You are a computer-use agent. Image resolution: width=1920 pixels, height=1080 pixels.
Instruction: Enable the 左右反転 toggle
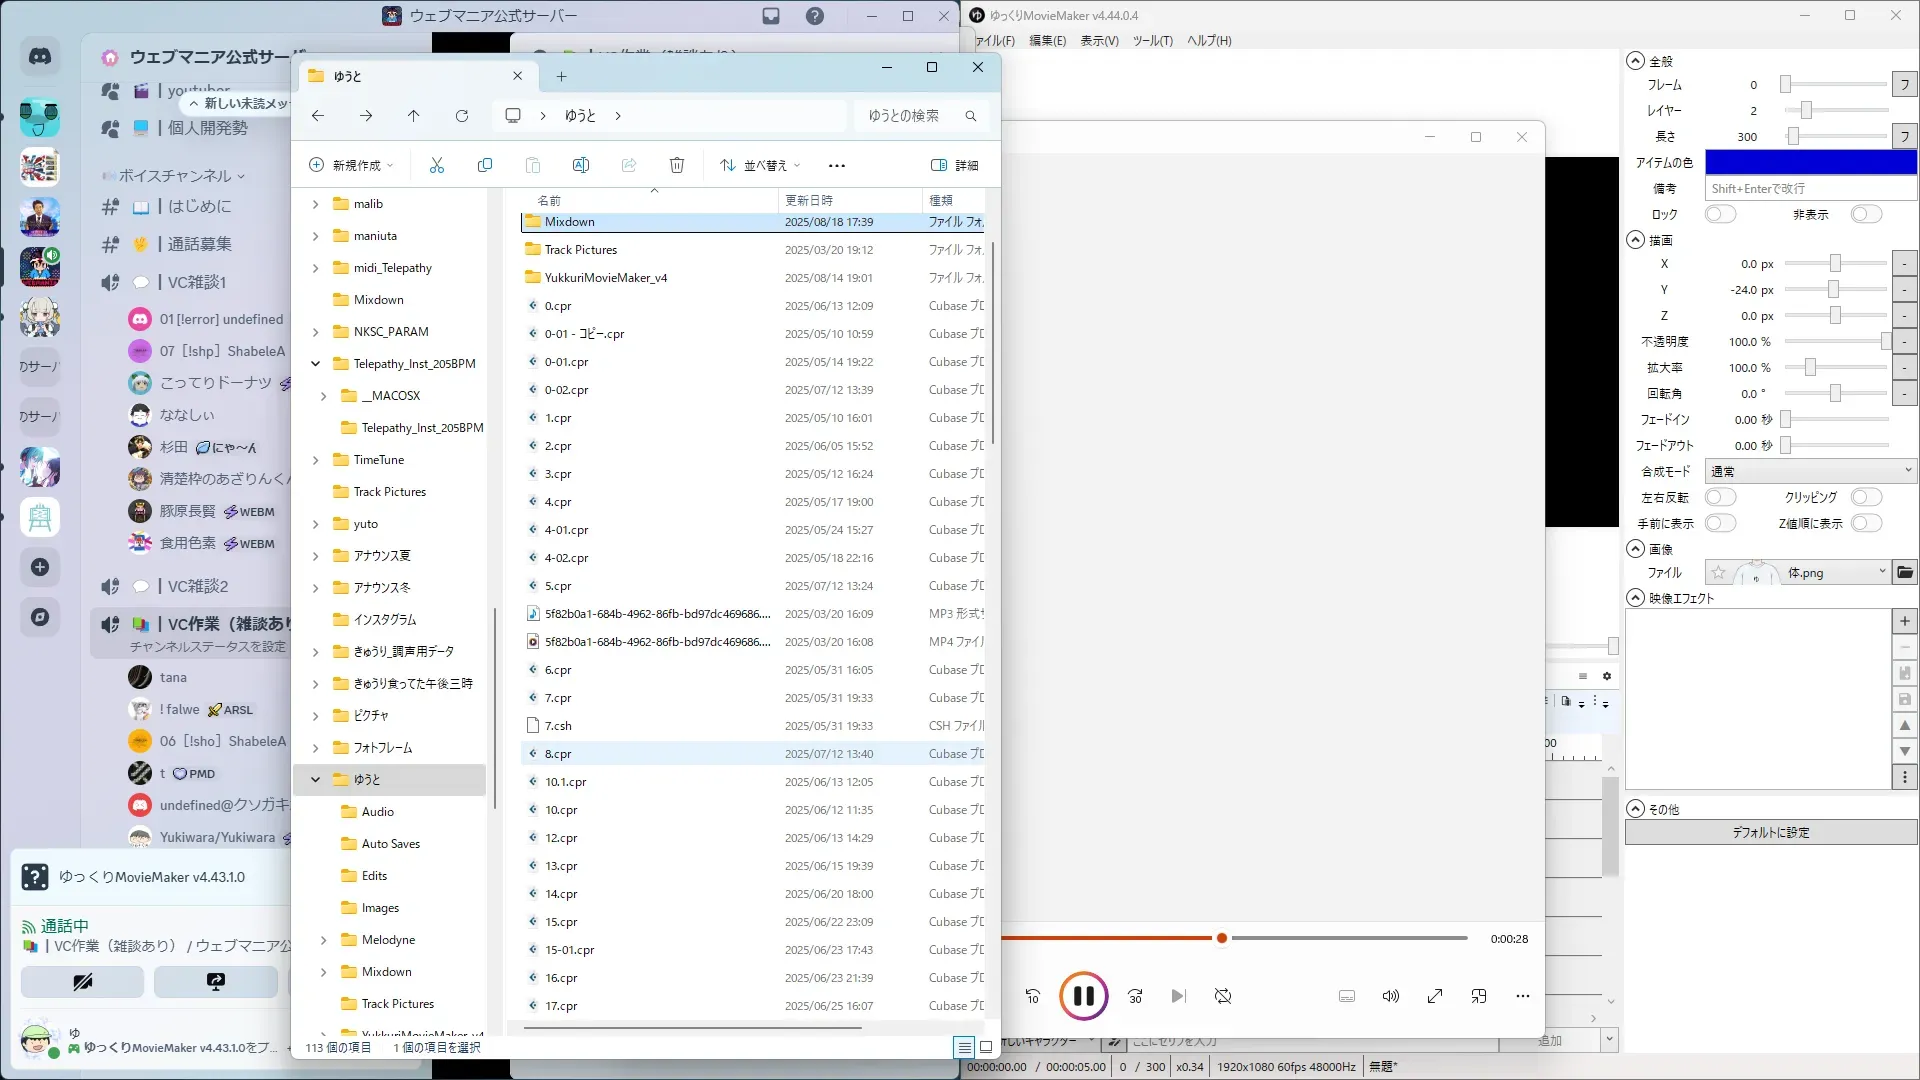point(1720,497)
